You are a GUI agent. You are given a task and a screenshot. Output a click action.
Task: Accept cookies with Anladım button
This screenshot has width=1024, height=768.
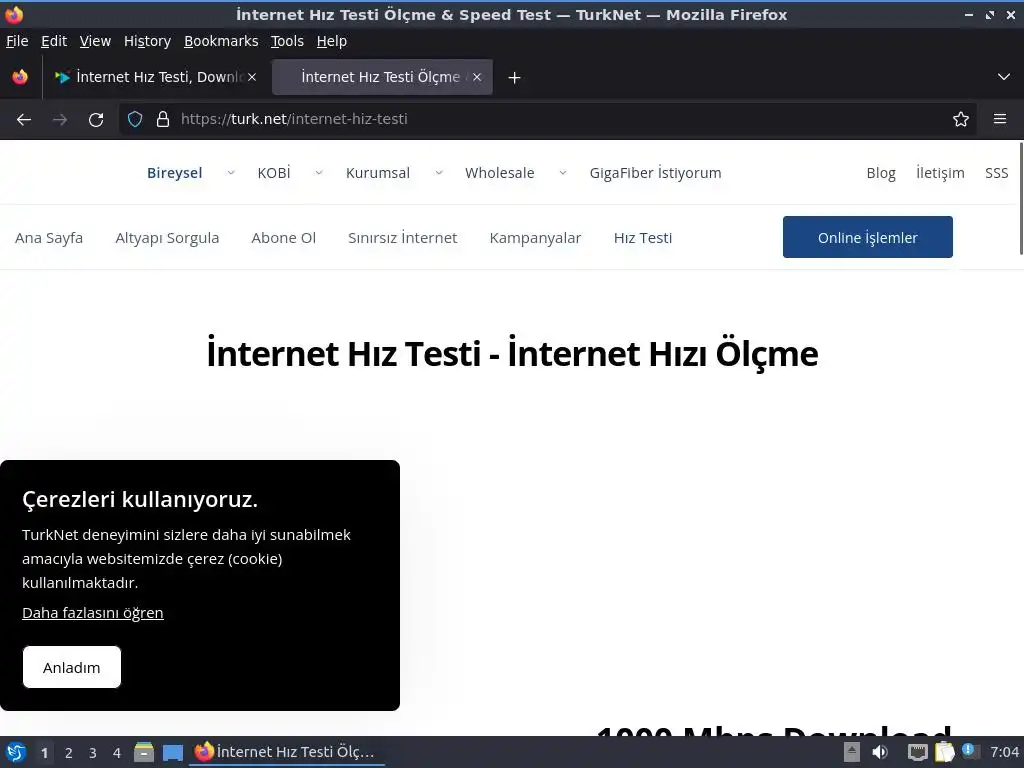tap(72, 667)
